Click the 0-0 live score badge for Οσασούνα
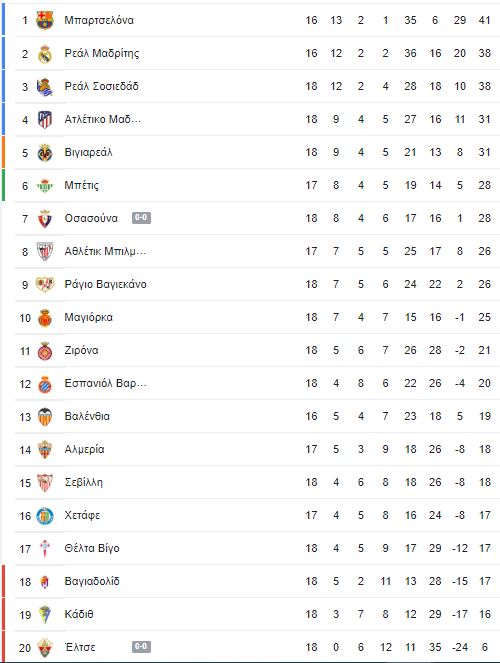Viewport: 500px width, 663px height. [141, 218]
